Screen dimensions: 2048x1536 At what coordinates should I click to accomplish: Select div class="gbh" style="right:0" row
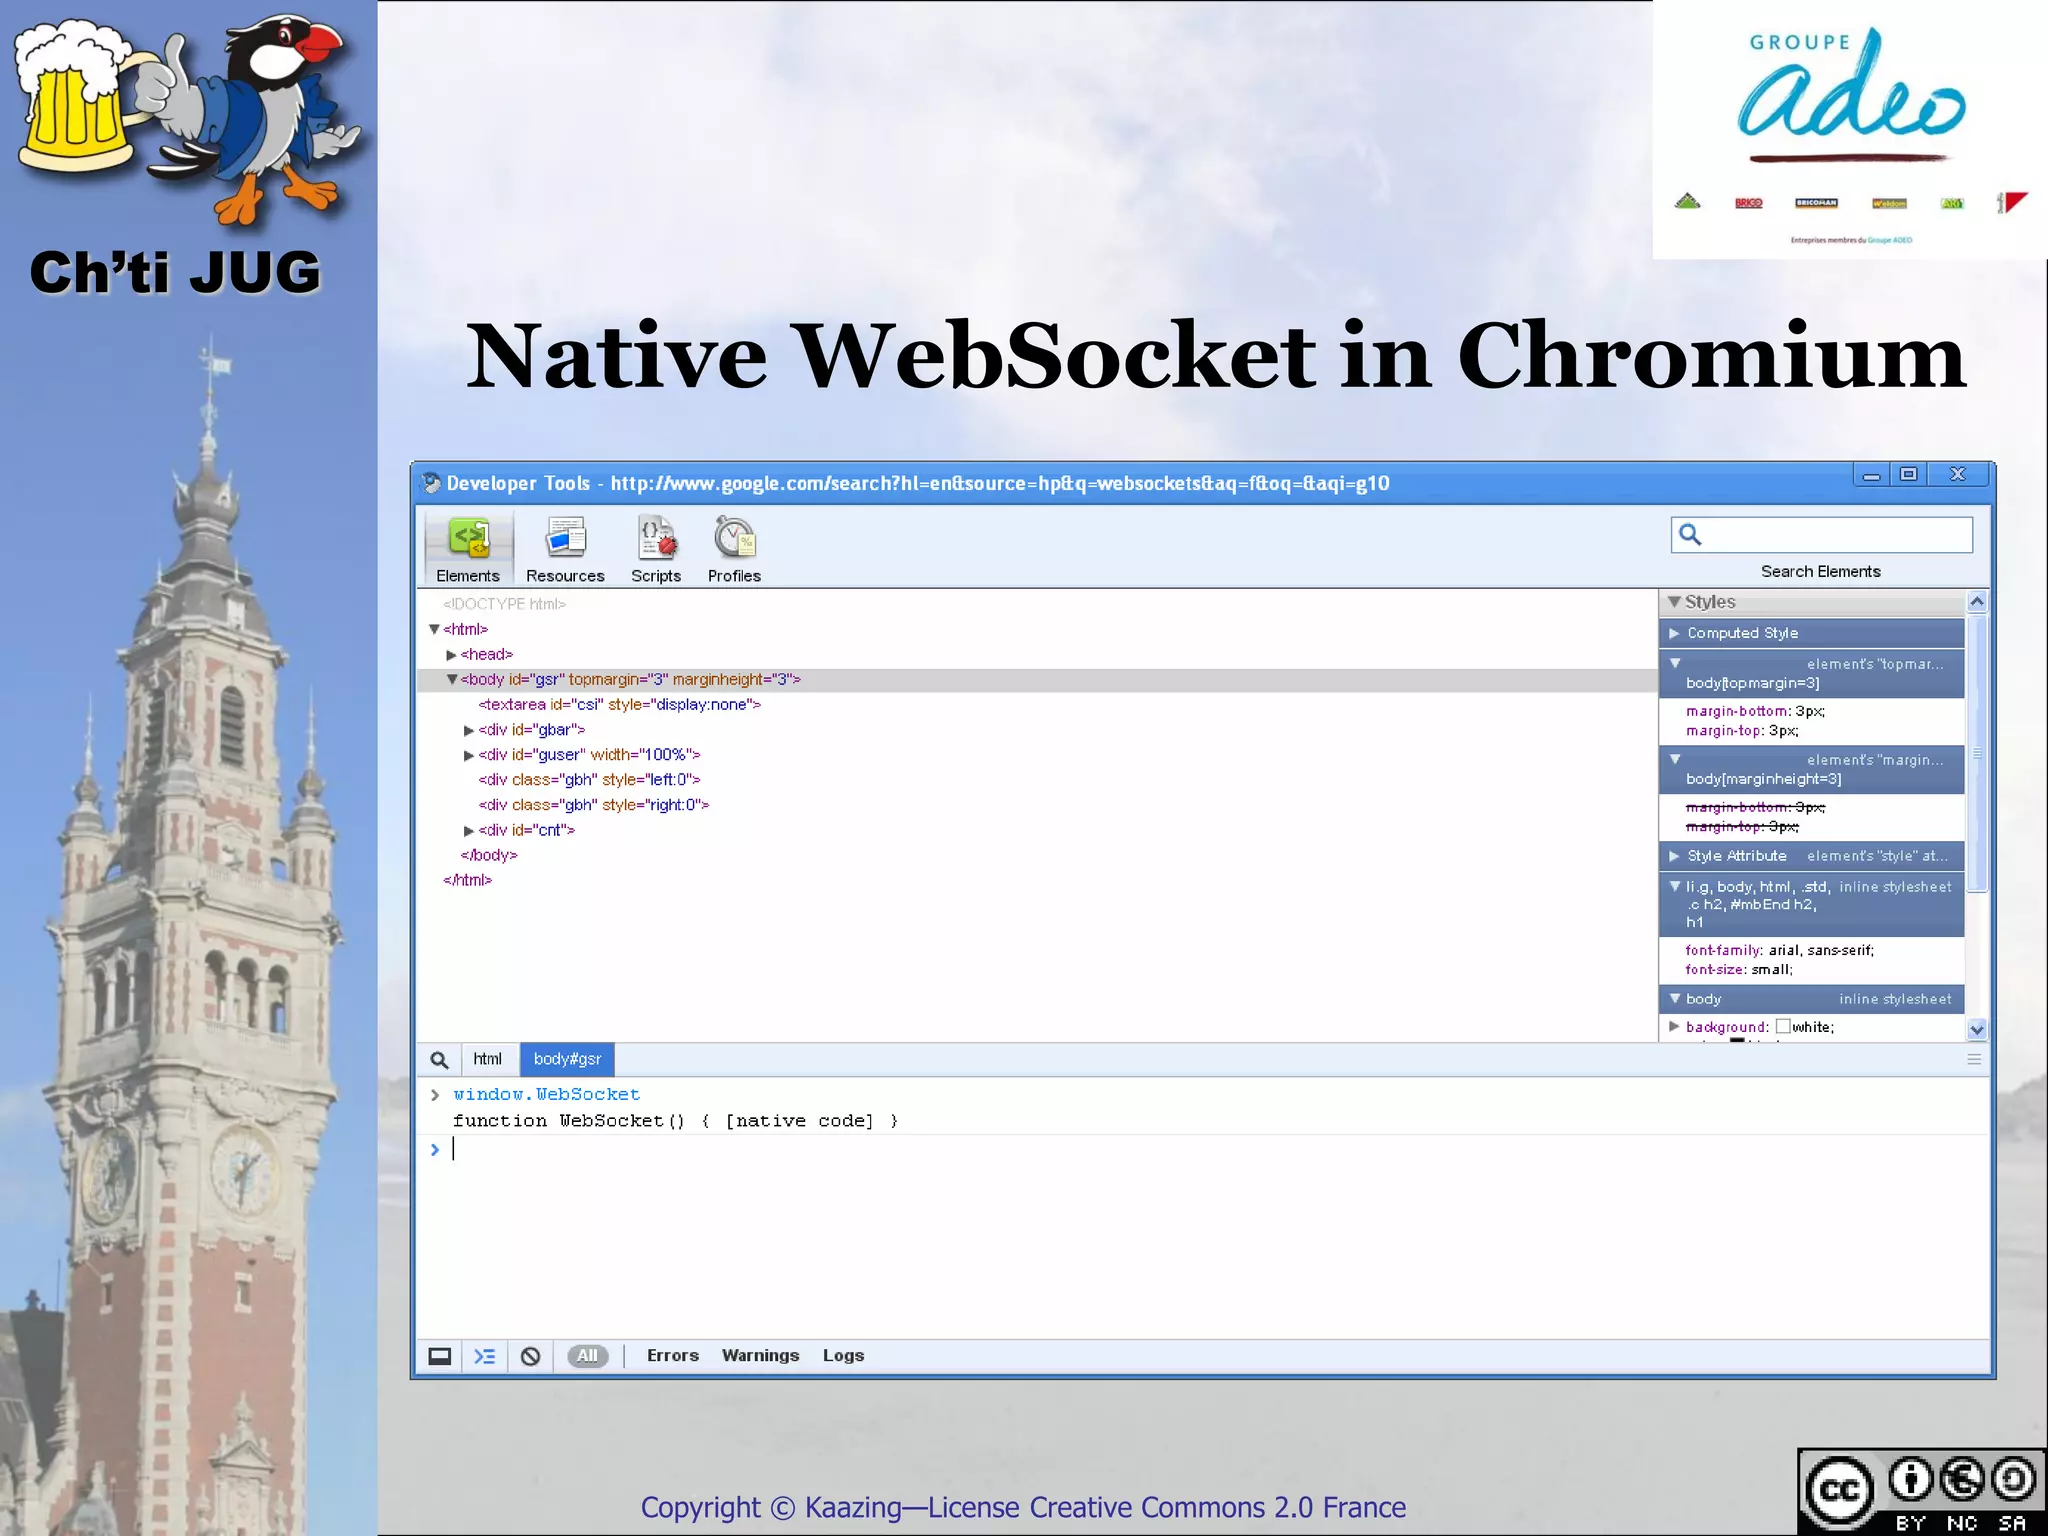[x=594, y=805]
